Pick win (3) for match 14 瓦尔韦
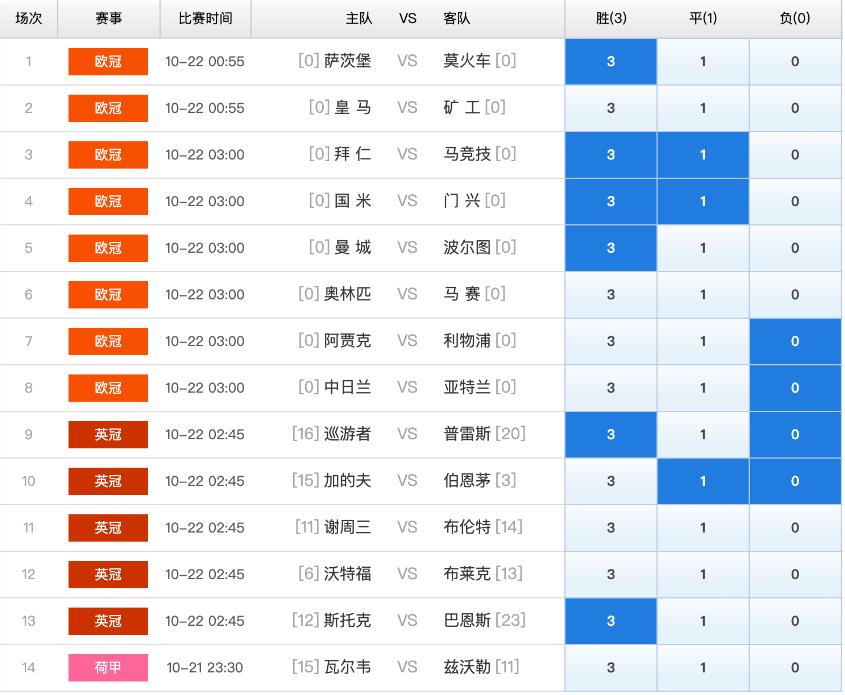Viewport: 845px width, 695px height. [611, 668]
